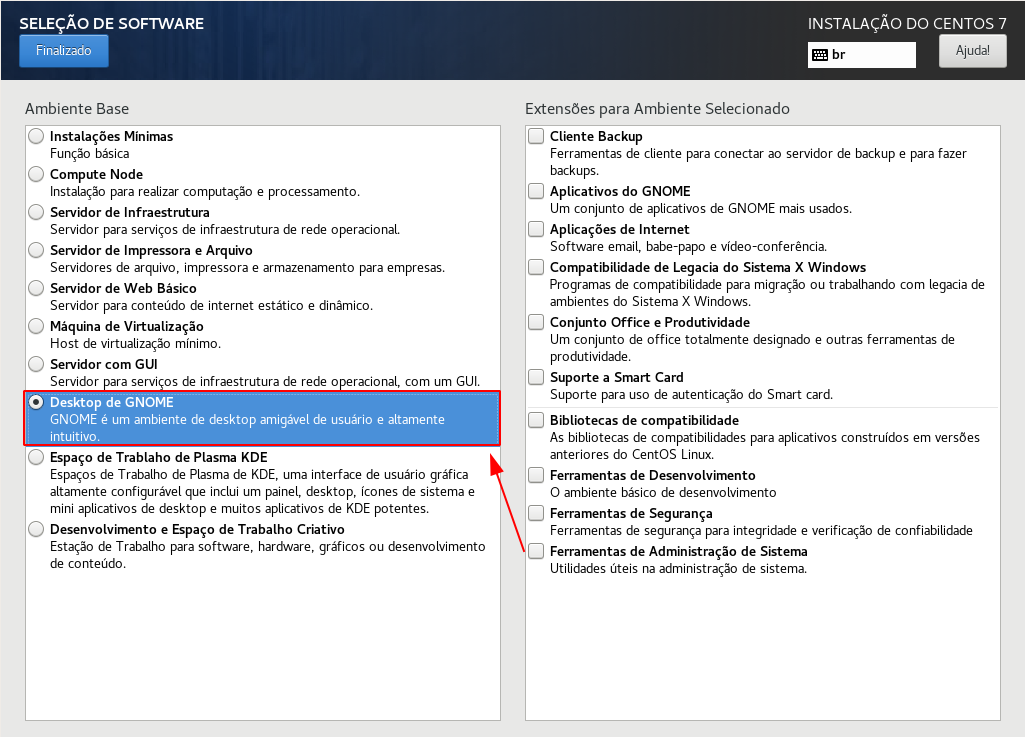Tick the Ferramentas de Segurança checkbox
The image size is (1025, 737).
(x=536, y=513)
